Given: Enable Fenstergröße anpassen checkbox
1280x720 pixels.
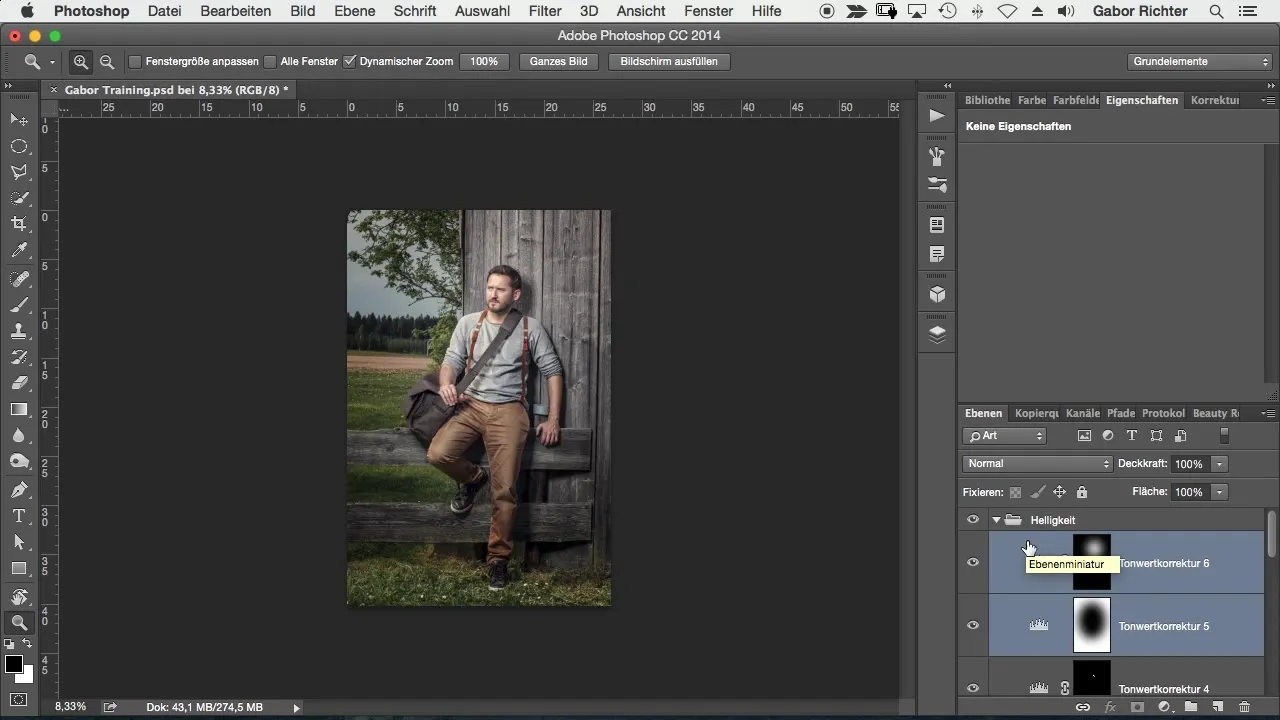Looking at the screenshot, I should pos(135,61).
